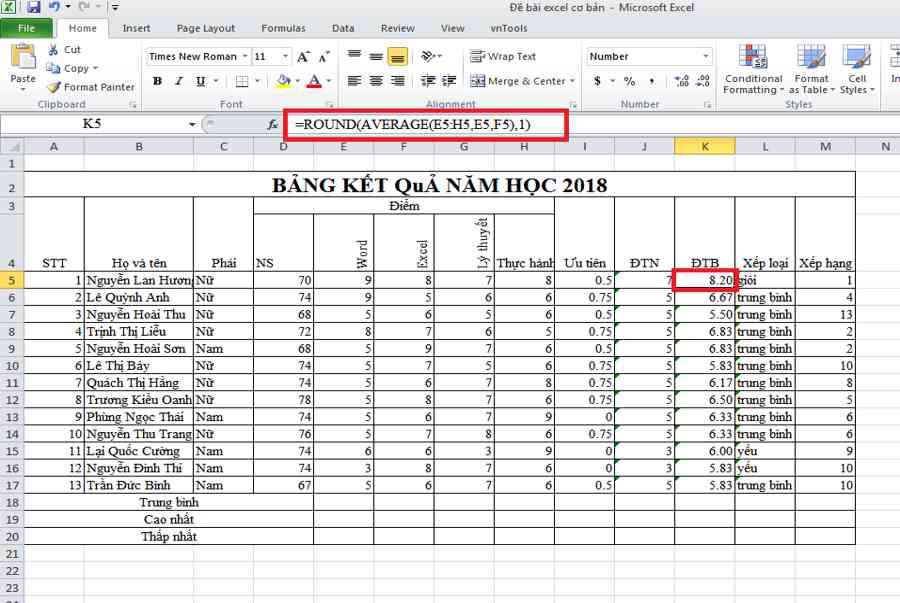Viewport: 900px width, 603px height.
Task: Switch to the vnTools tab
Action: [x=509, y=28]
